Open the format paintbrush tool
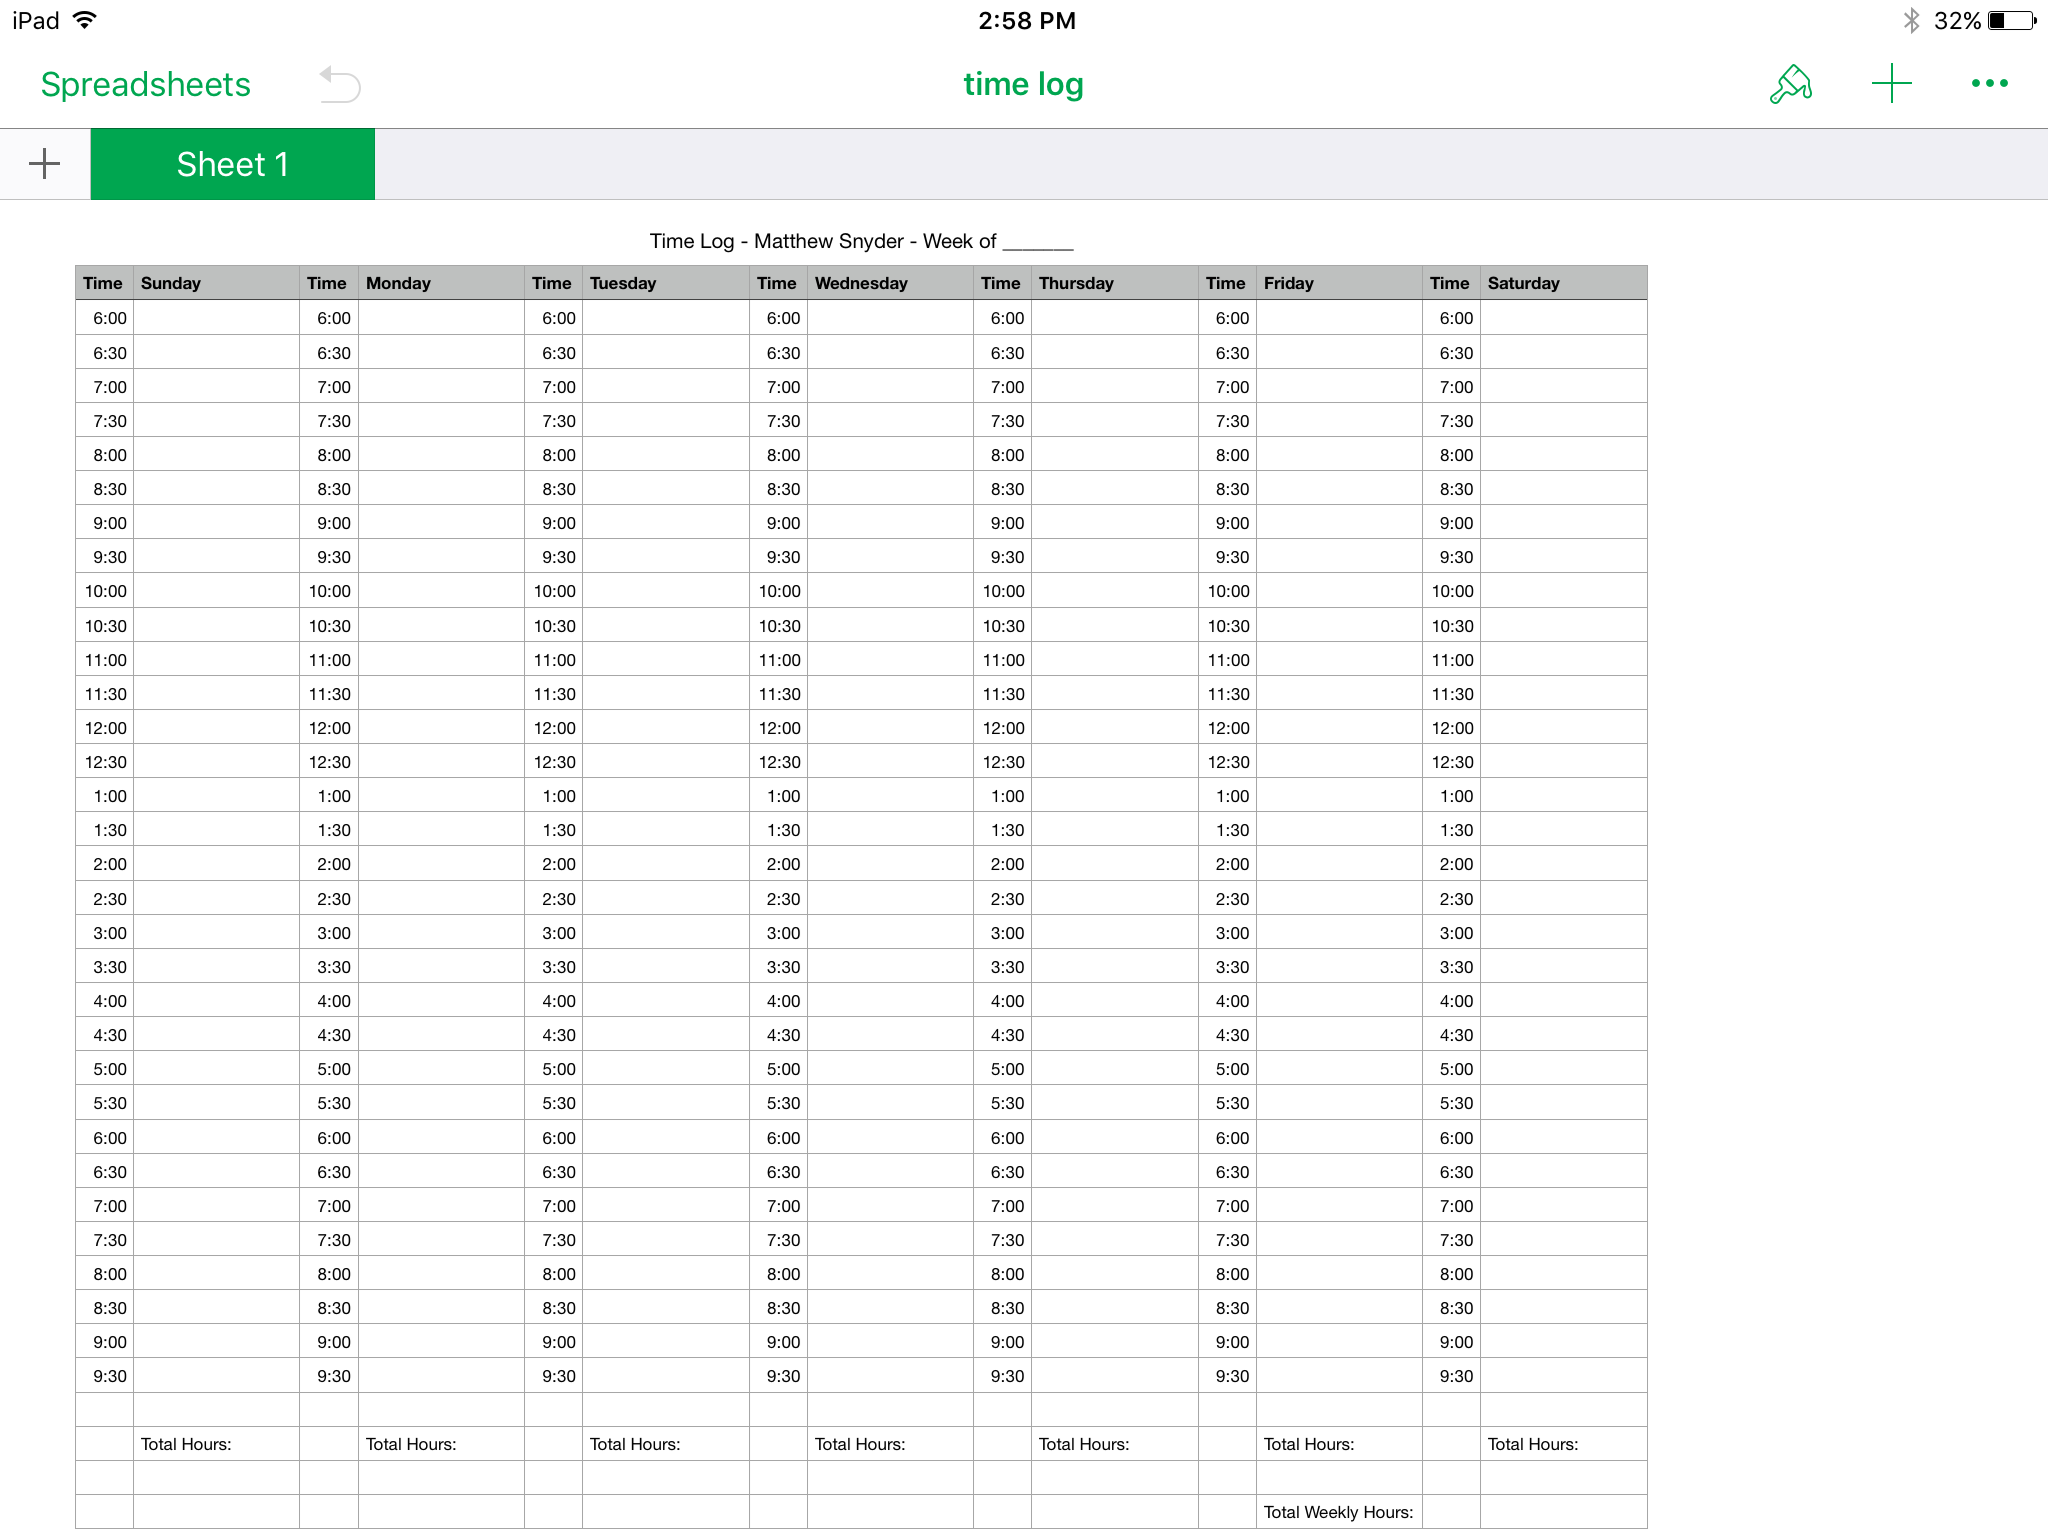Screen dimensions: 2048x1536 (1791, 84)
